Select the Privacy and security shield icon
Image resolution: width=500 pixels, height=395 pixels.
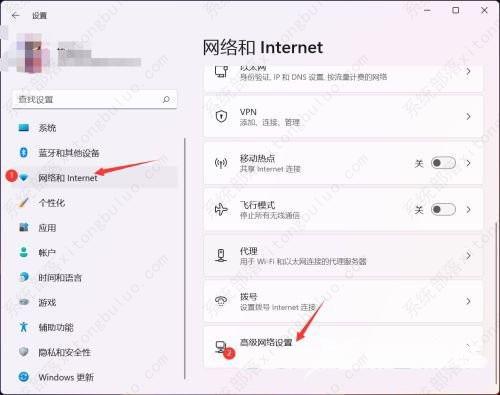(23, 352)
